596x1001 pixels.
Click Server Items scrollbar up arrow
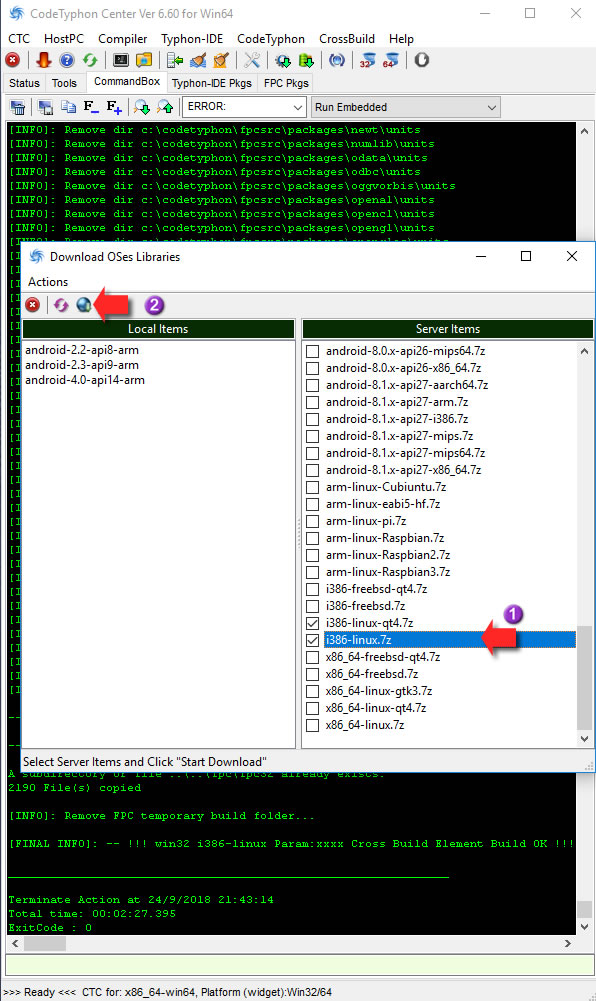click(585, 351)
